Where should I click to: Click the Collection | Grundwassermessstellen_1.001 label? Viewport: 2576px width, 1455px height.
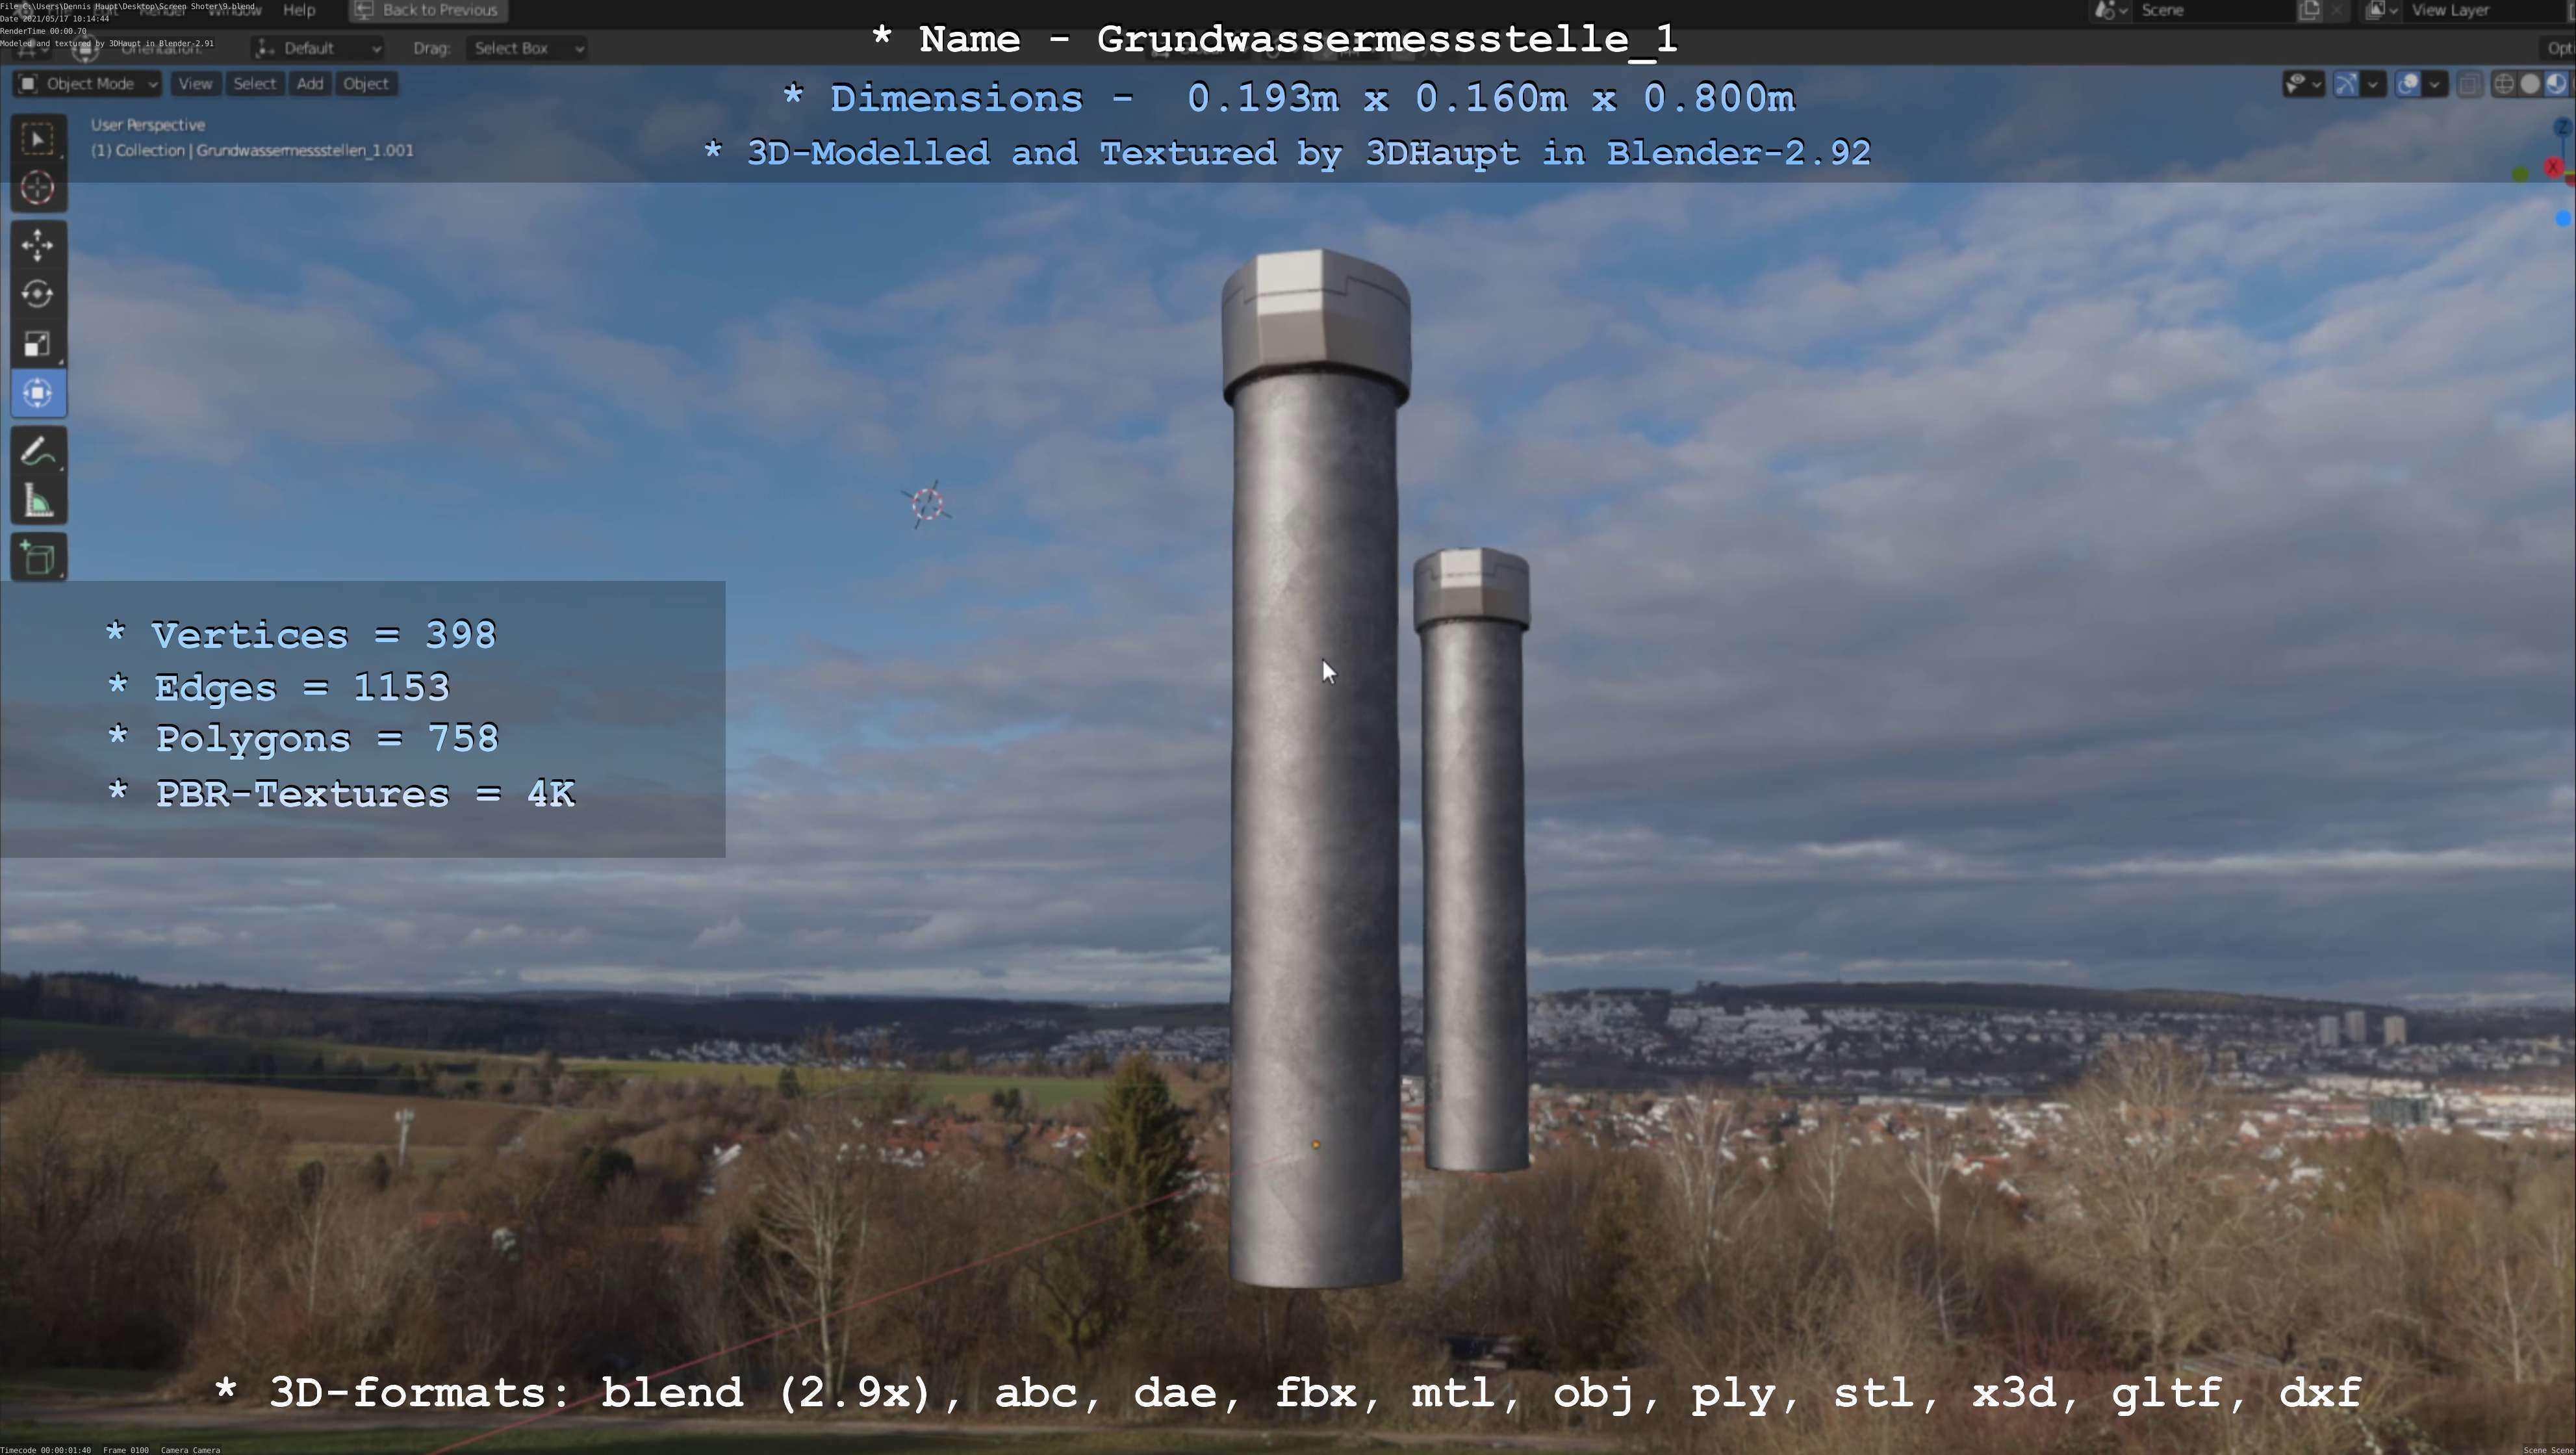coord(252,151)
